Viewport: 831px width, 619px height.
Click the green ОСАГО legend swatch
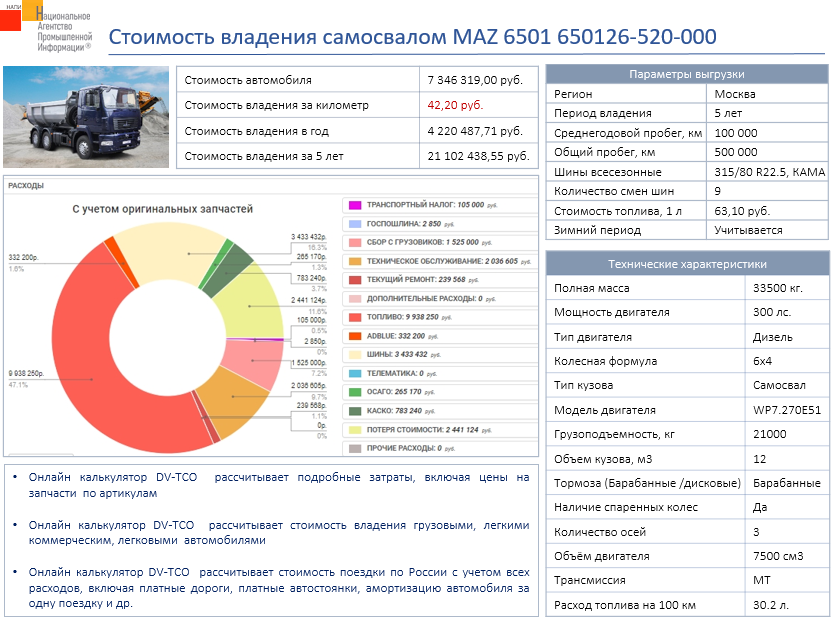tap(354, 392)
